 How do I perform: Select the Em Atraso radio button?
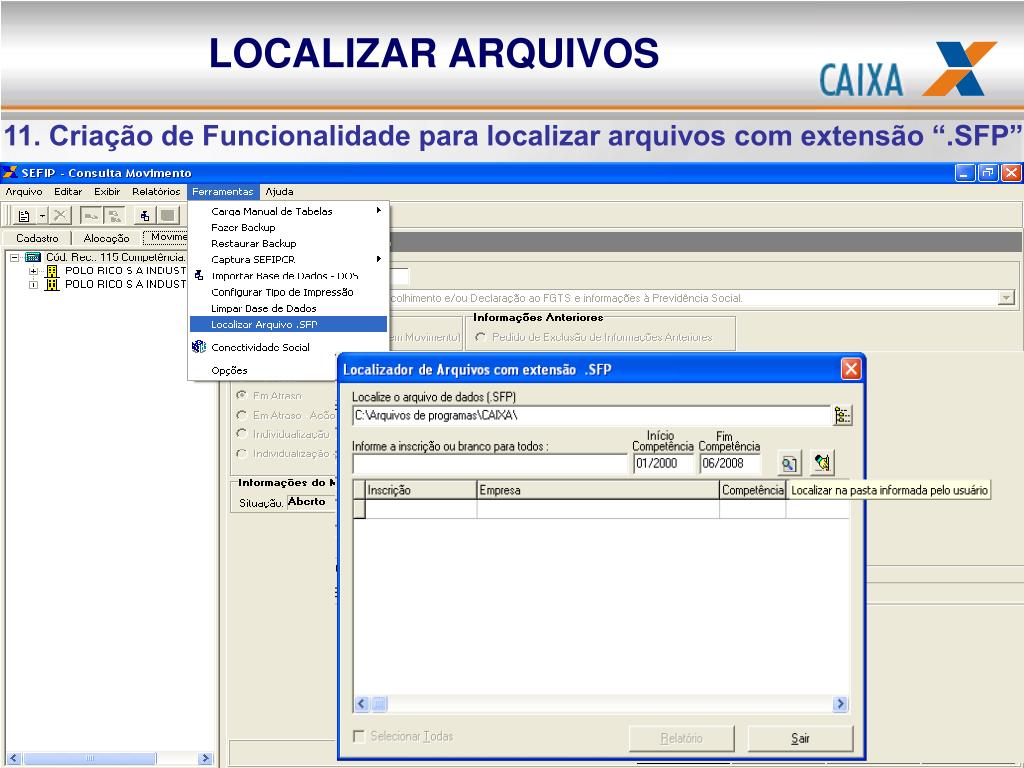tap(242, 395)
